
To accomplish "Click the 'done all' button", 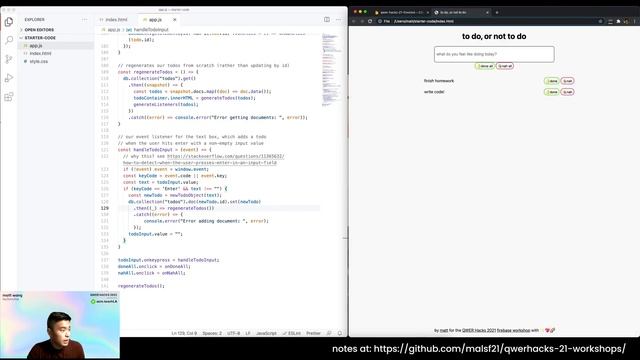I will pos(484,66).
